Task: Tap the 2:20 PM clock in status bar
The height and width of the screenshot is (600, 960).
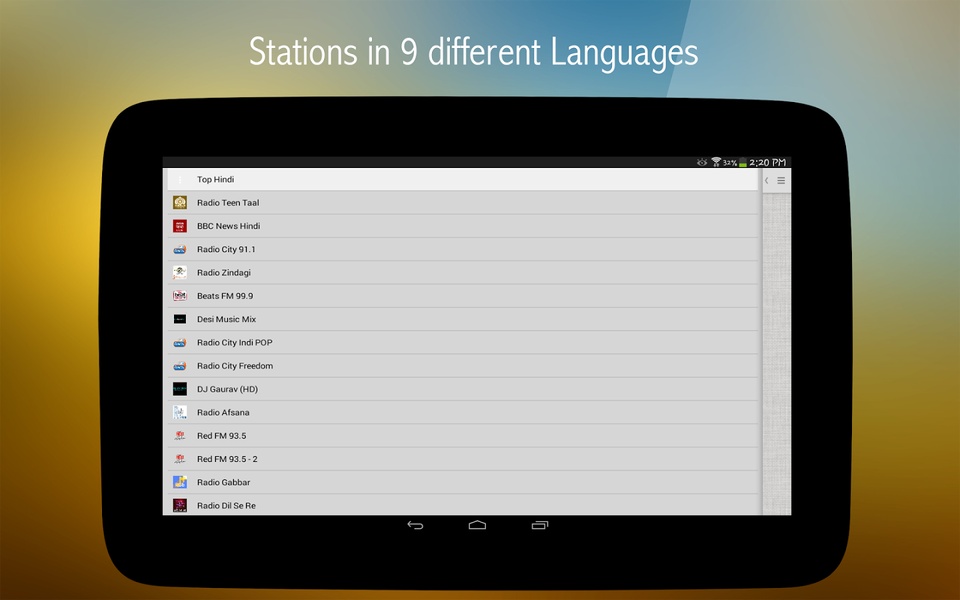Action: pyautogui.click(x=768, y=162)
